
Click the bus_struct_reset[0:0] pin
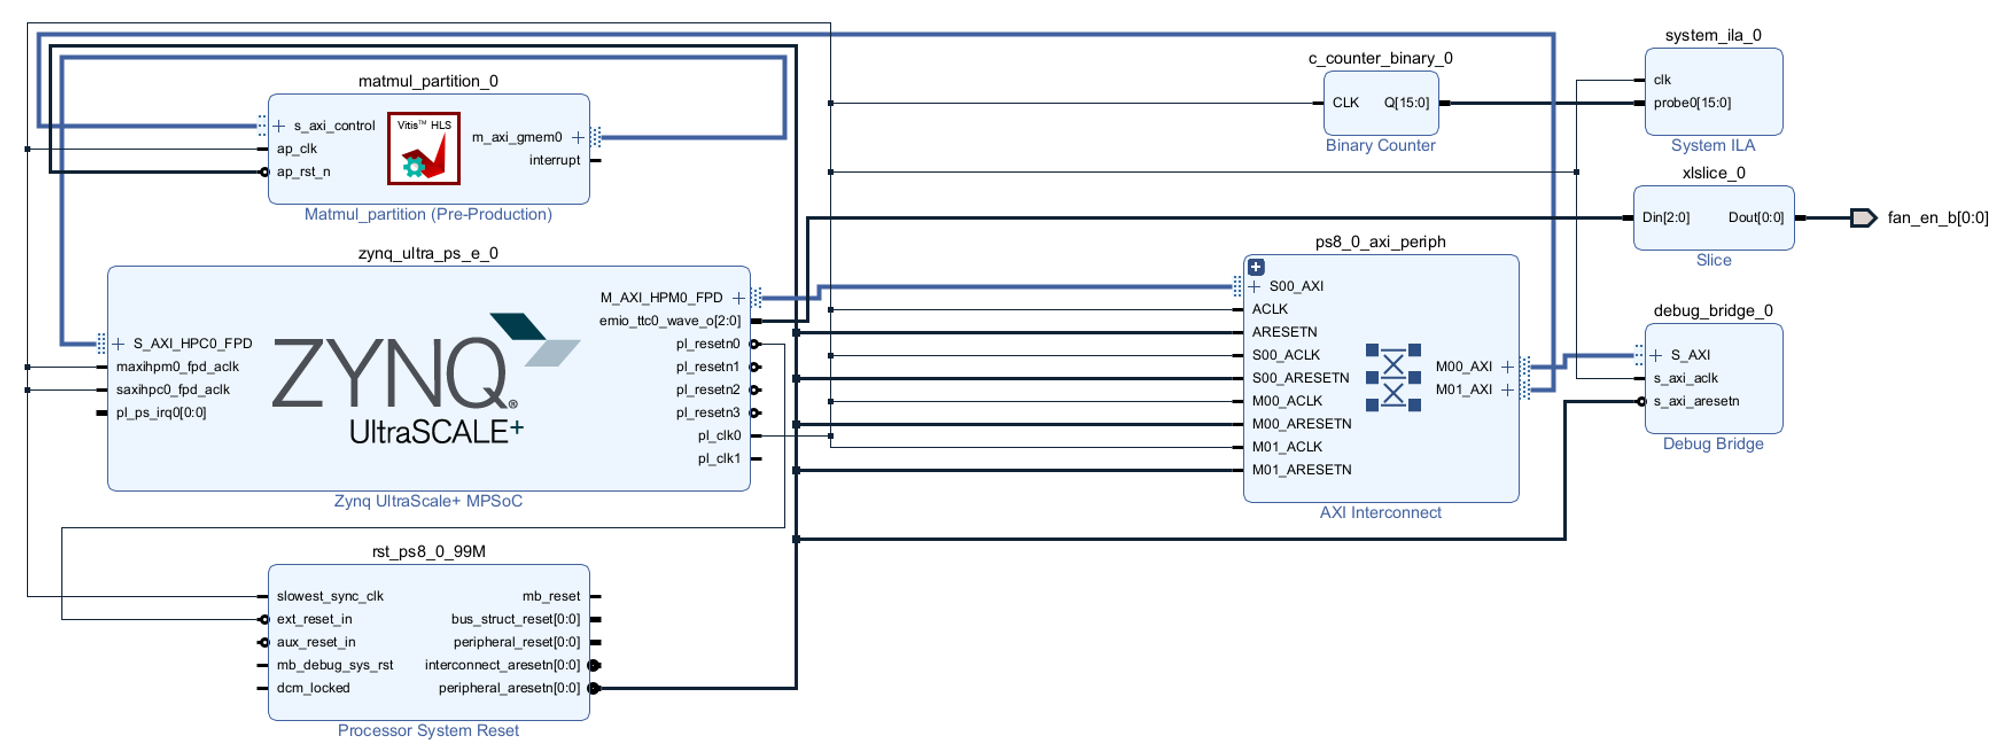pyautogui.click(x=516, y=619)
